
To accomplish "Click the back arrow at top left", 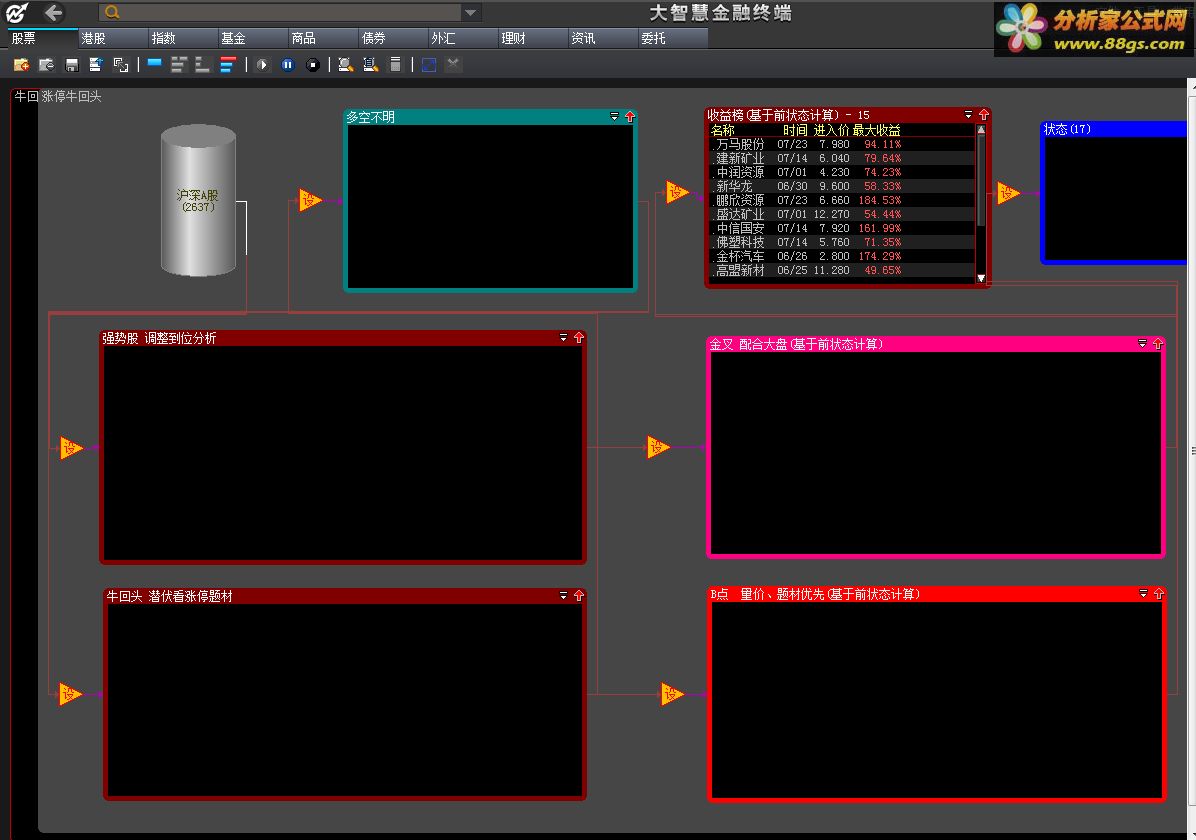I will (53, 12).
